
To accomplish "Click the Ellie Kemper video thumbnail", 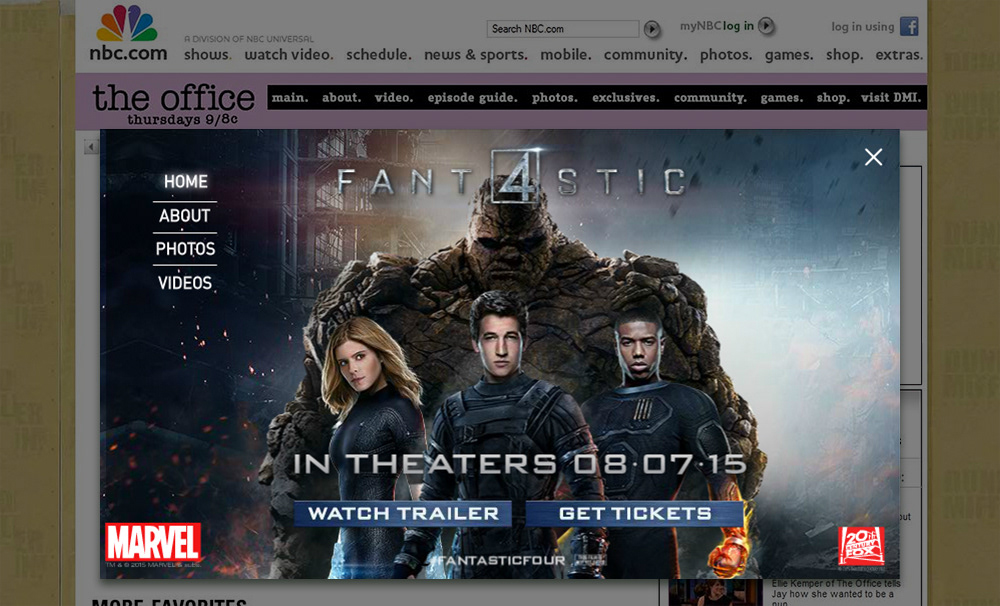I will click(x=716, y=593).
